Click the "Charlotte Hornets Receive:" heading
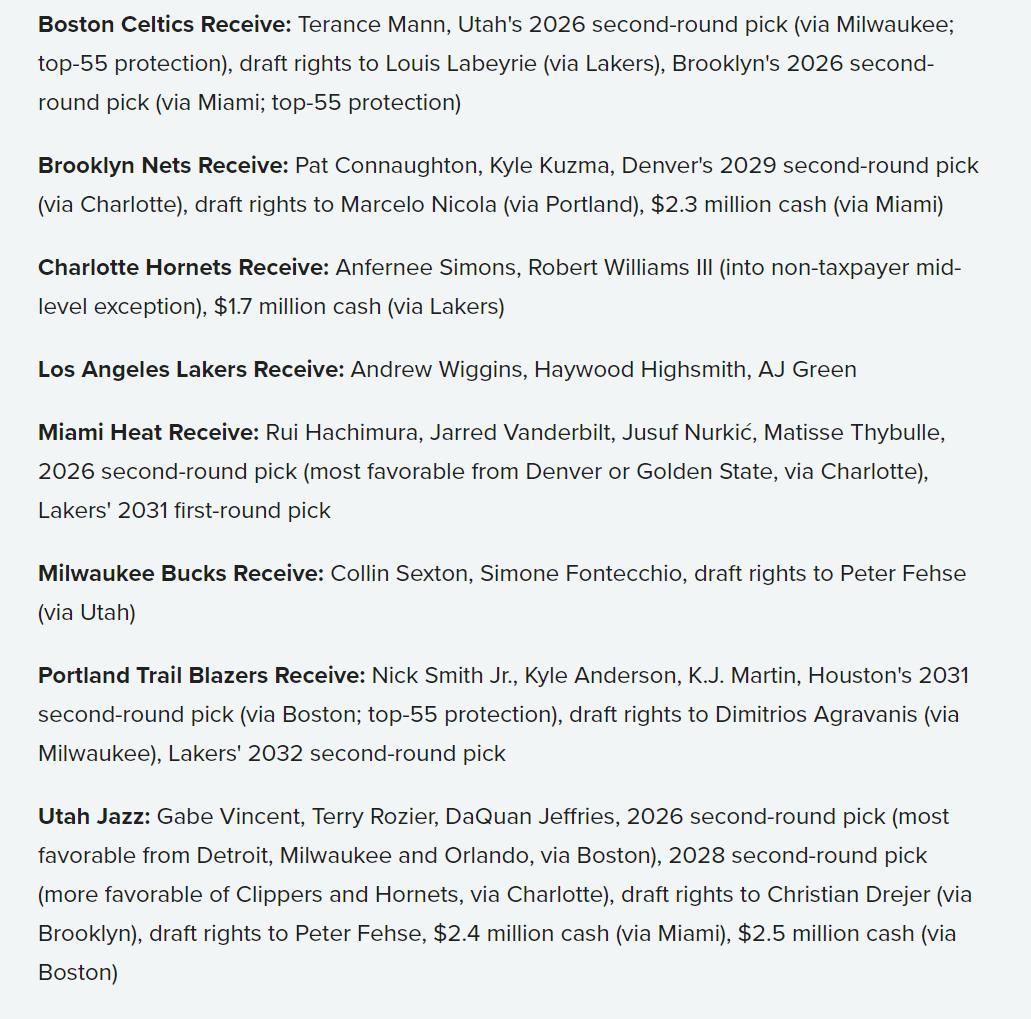 pos(183,268)
